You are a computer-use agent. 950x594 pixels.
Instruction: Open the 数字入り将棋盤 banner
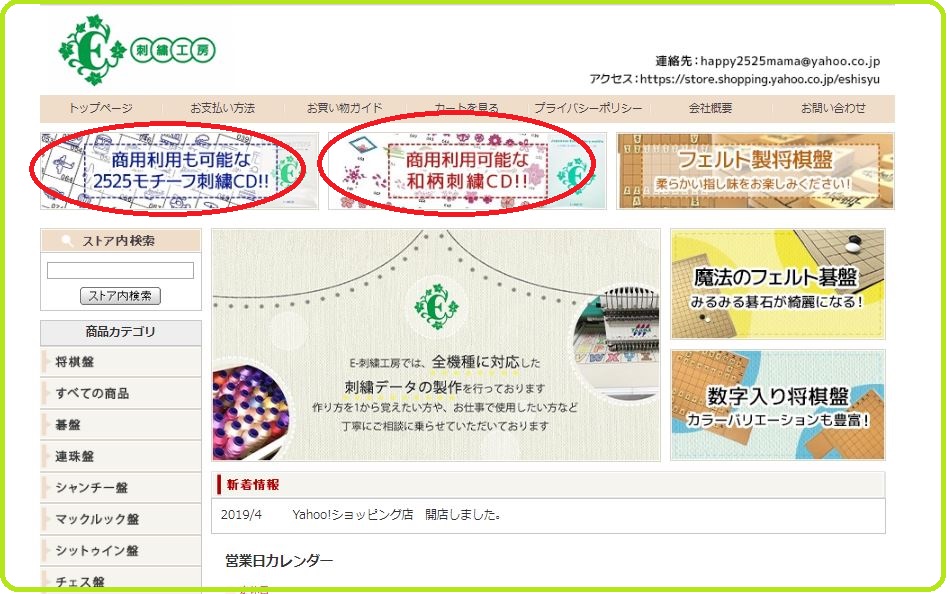pos(777,404)
